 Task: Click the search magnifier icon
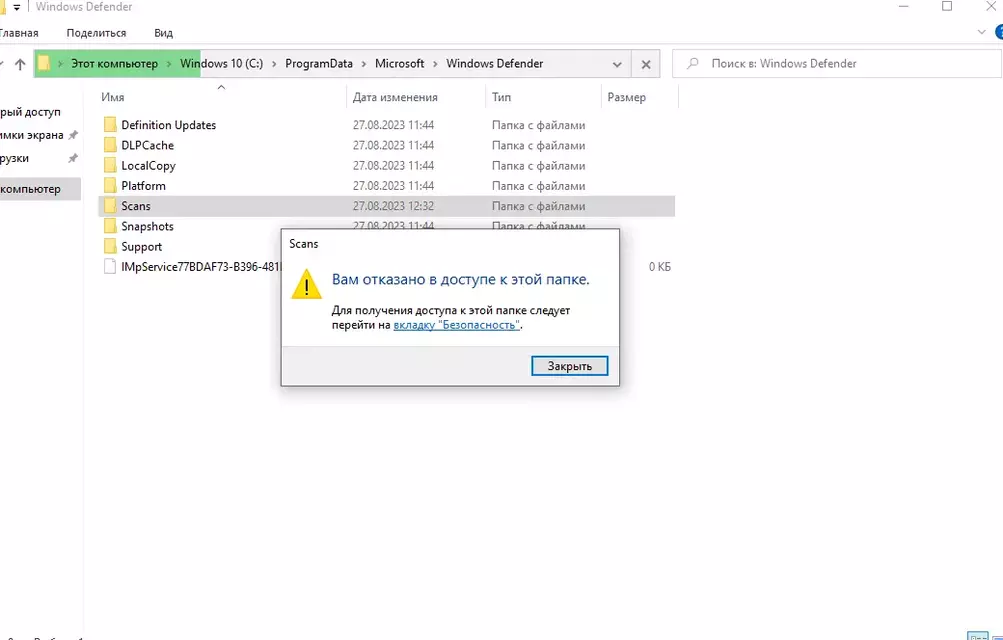point(692,63)
